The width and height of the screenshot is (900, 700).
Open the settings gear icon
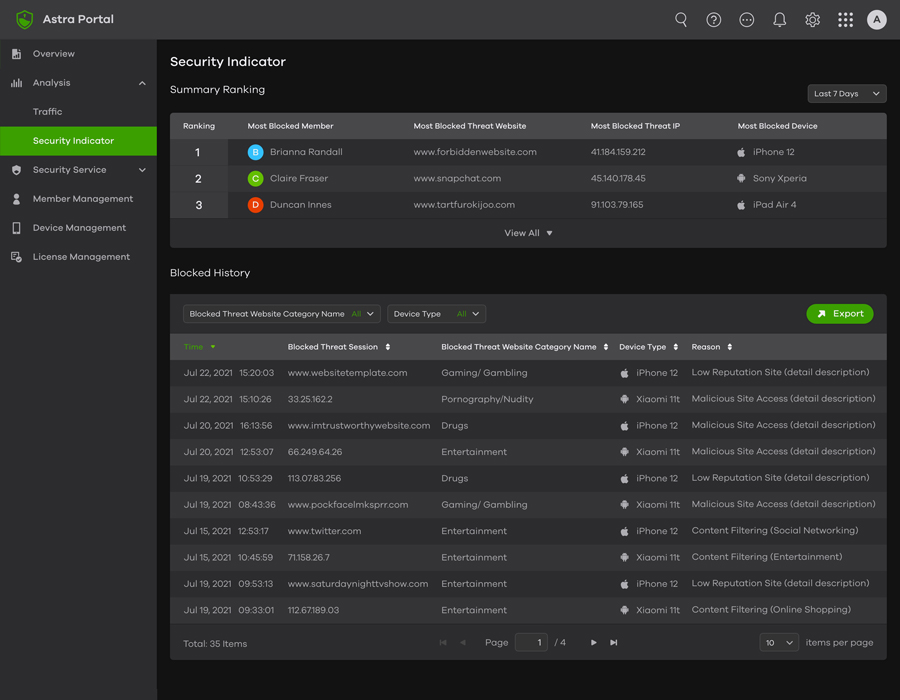[x=813, y=20]
